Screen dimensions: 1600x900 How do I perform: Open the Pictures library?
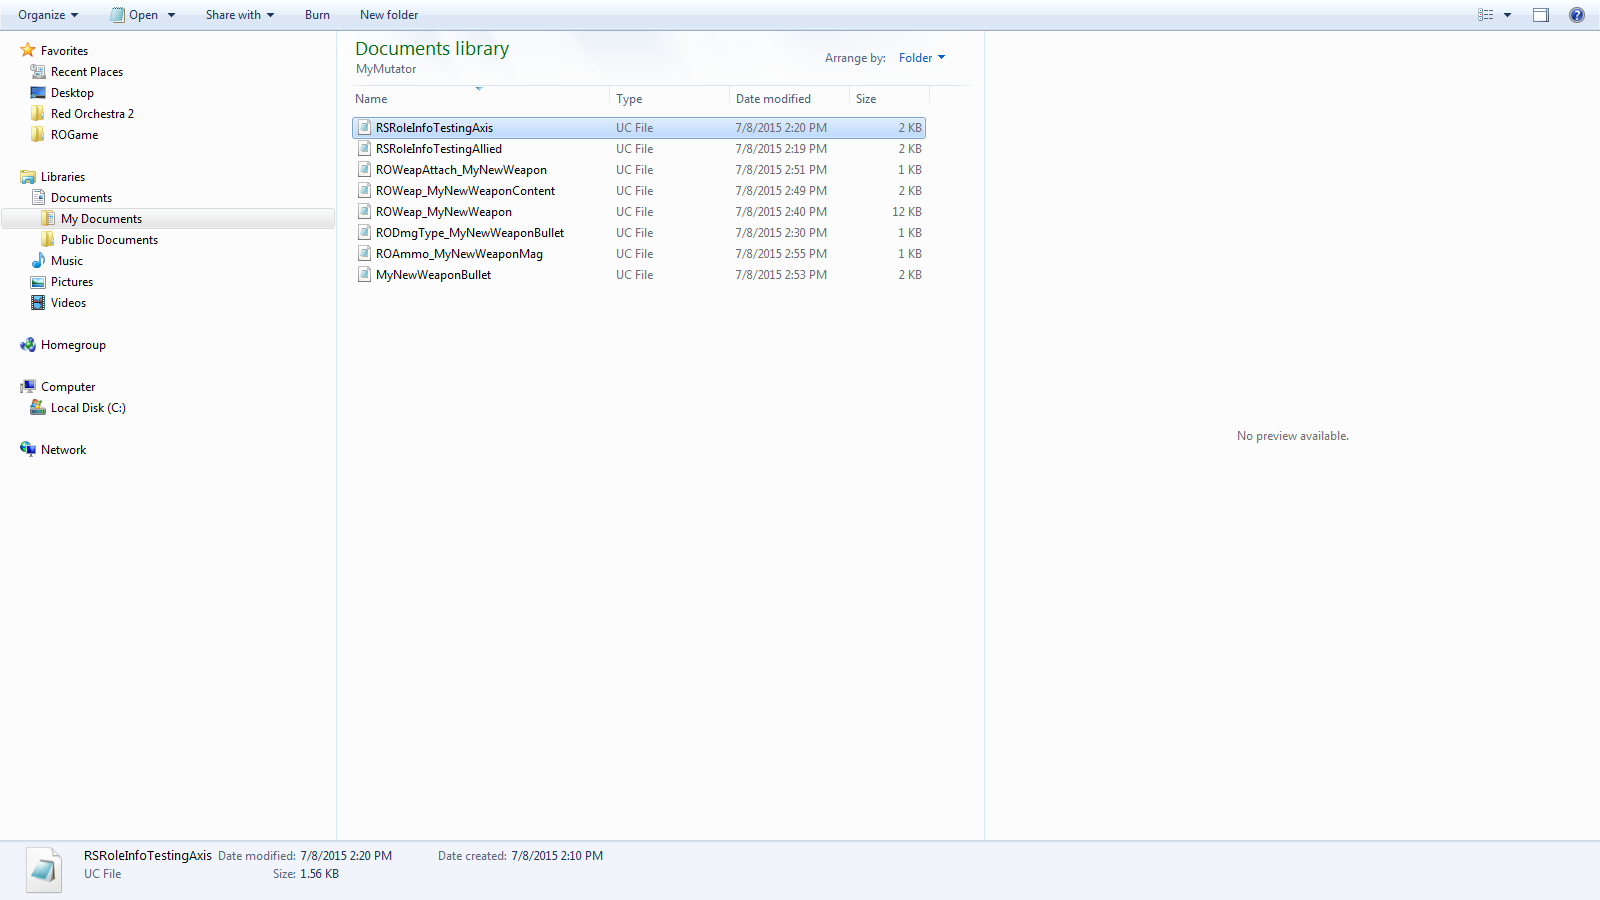click(72, 282)
